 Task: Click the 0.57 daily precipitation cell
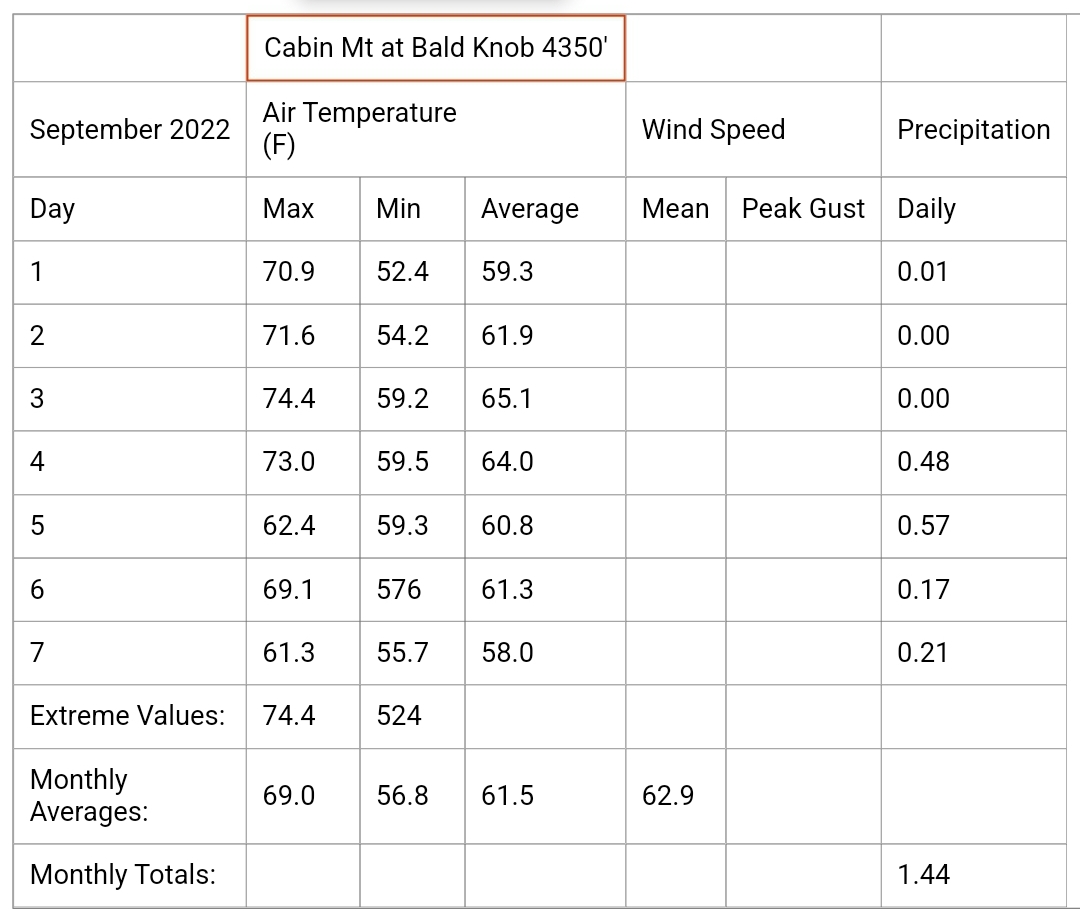point(973,526)
